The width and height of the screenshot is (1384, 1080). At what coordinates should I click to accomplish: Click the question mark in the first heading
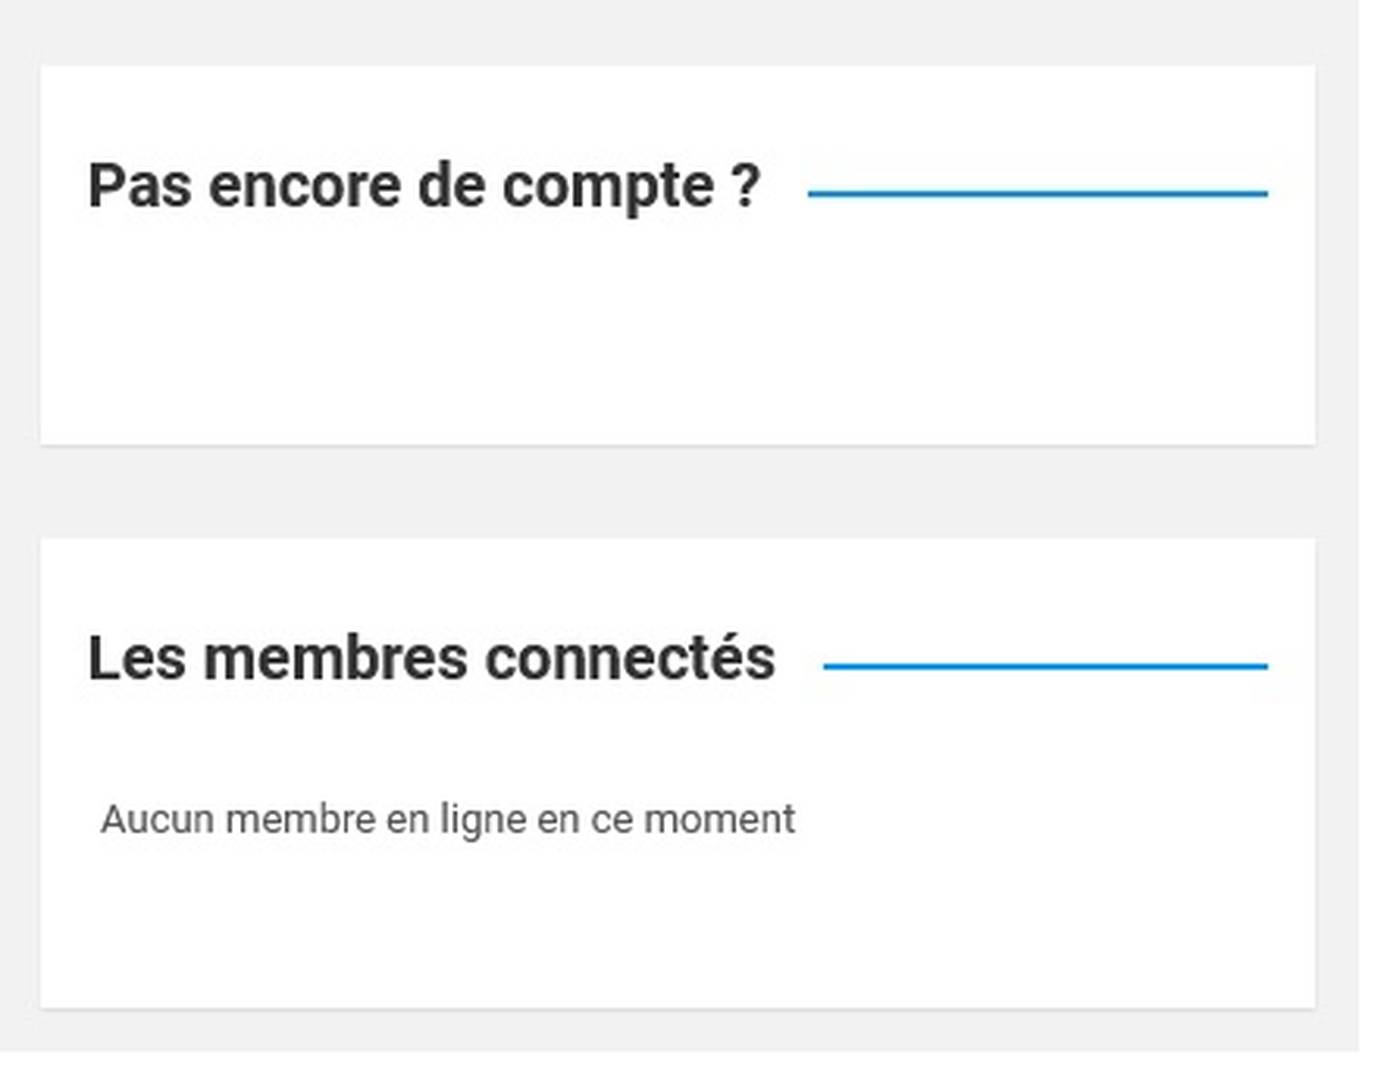(x=745, y=186)
